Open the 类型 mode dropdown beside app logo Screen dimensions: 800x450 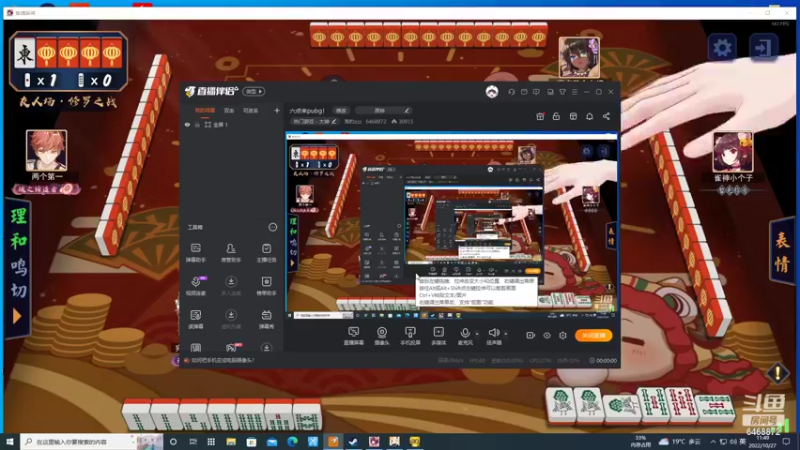click(254, 91)
